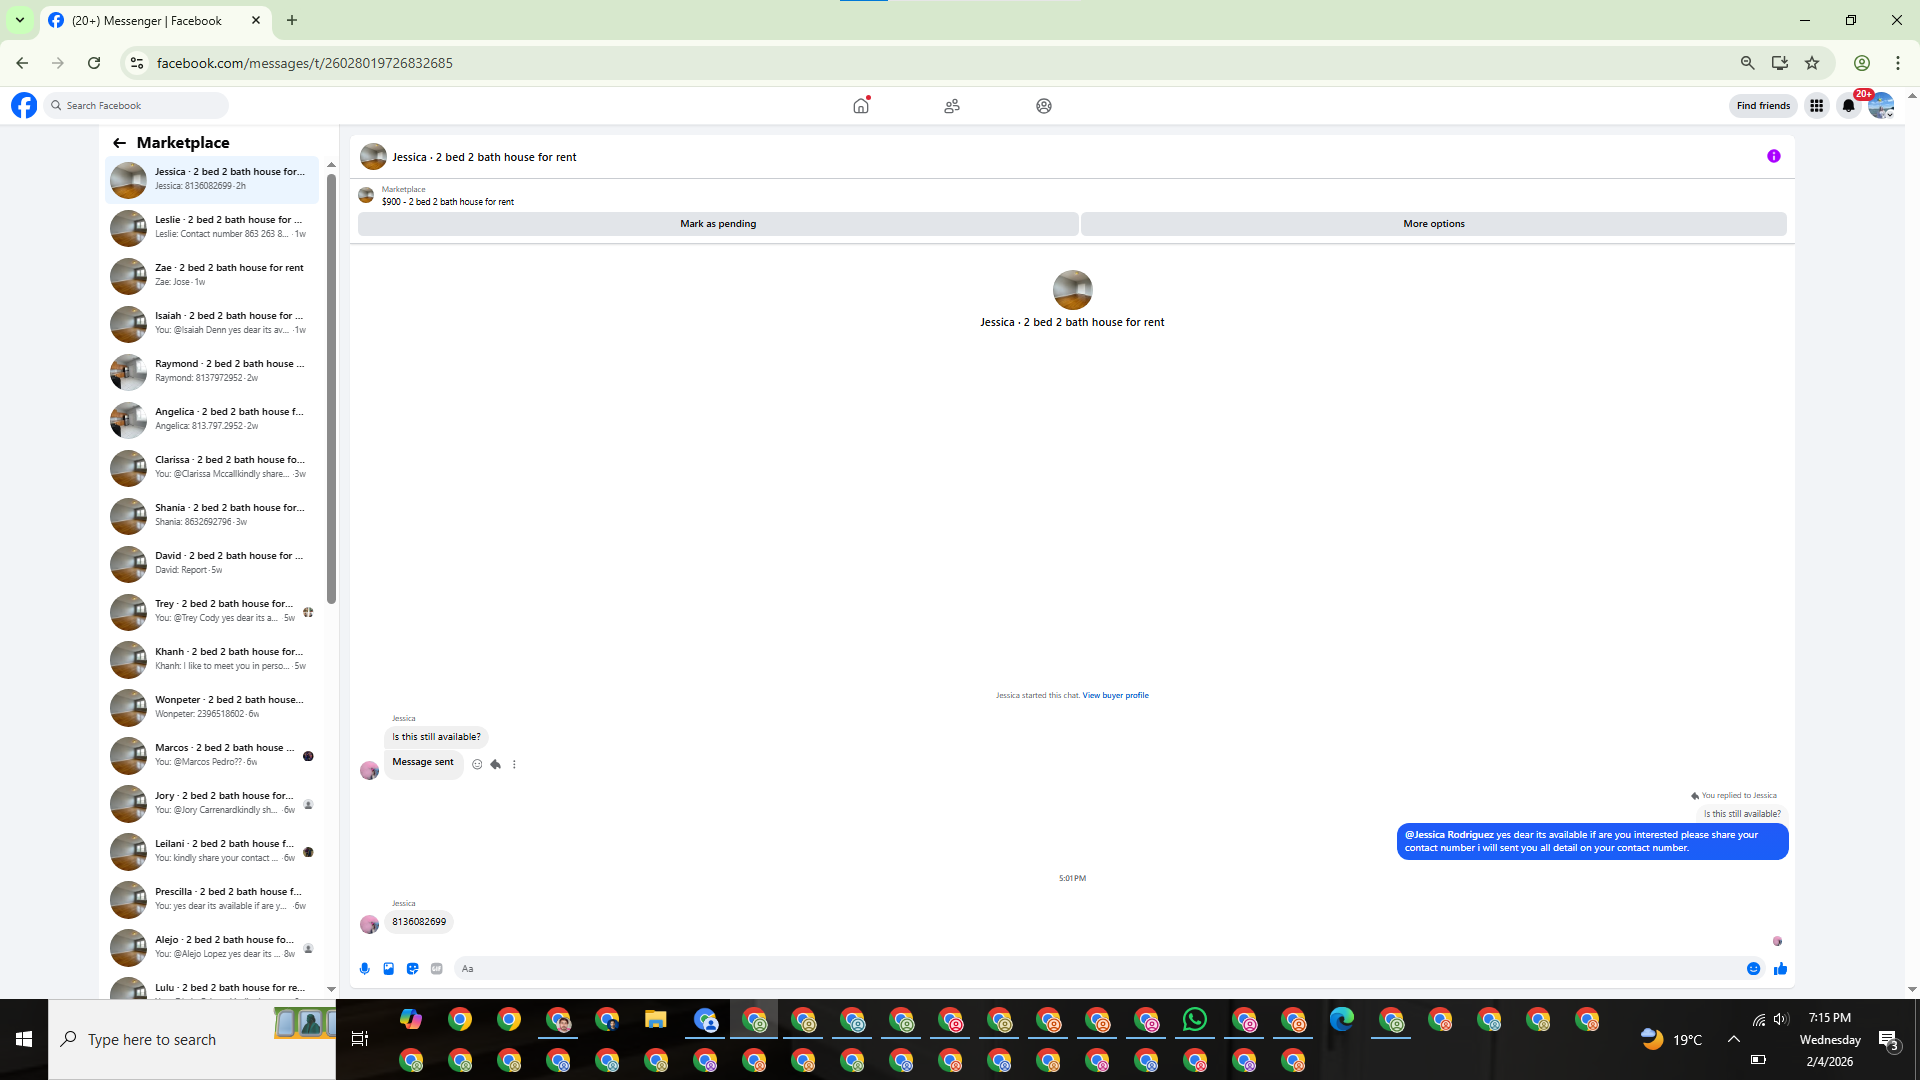This screenshot has height=1080, width=1920.
Task: Open the emoji picker in message box
Action: coord(1753,968)
